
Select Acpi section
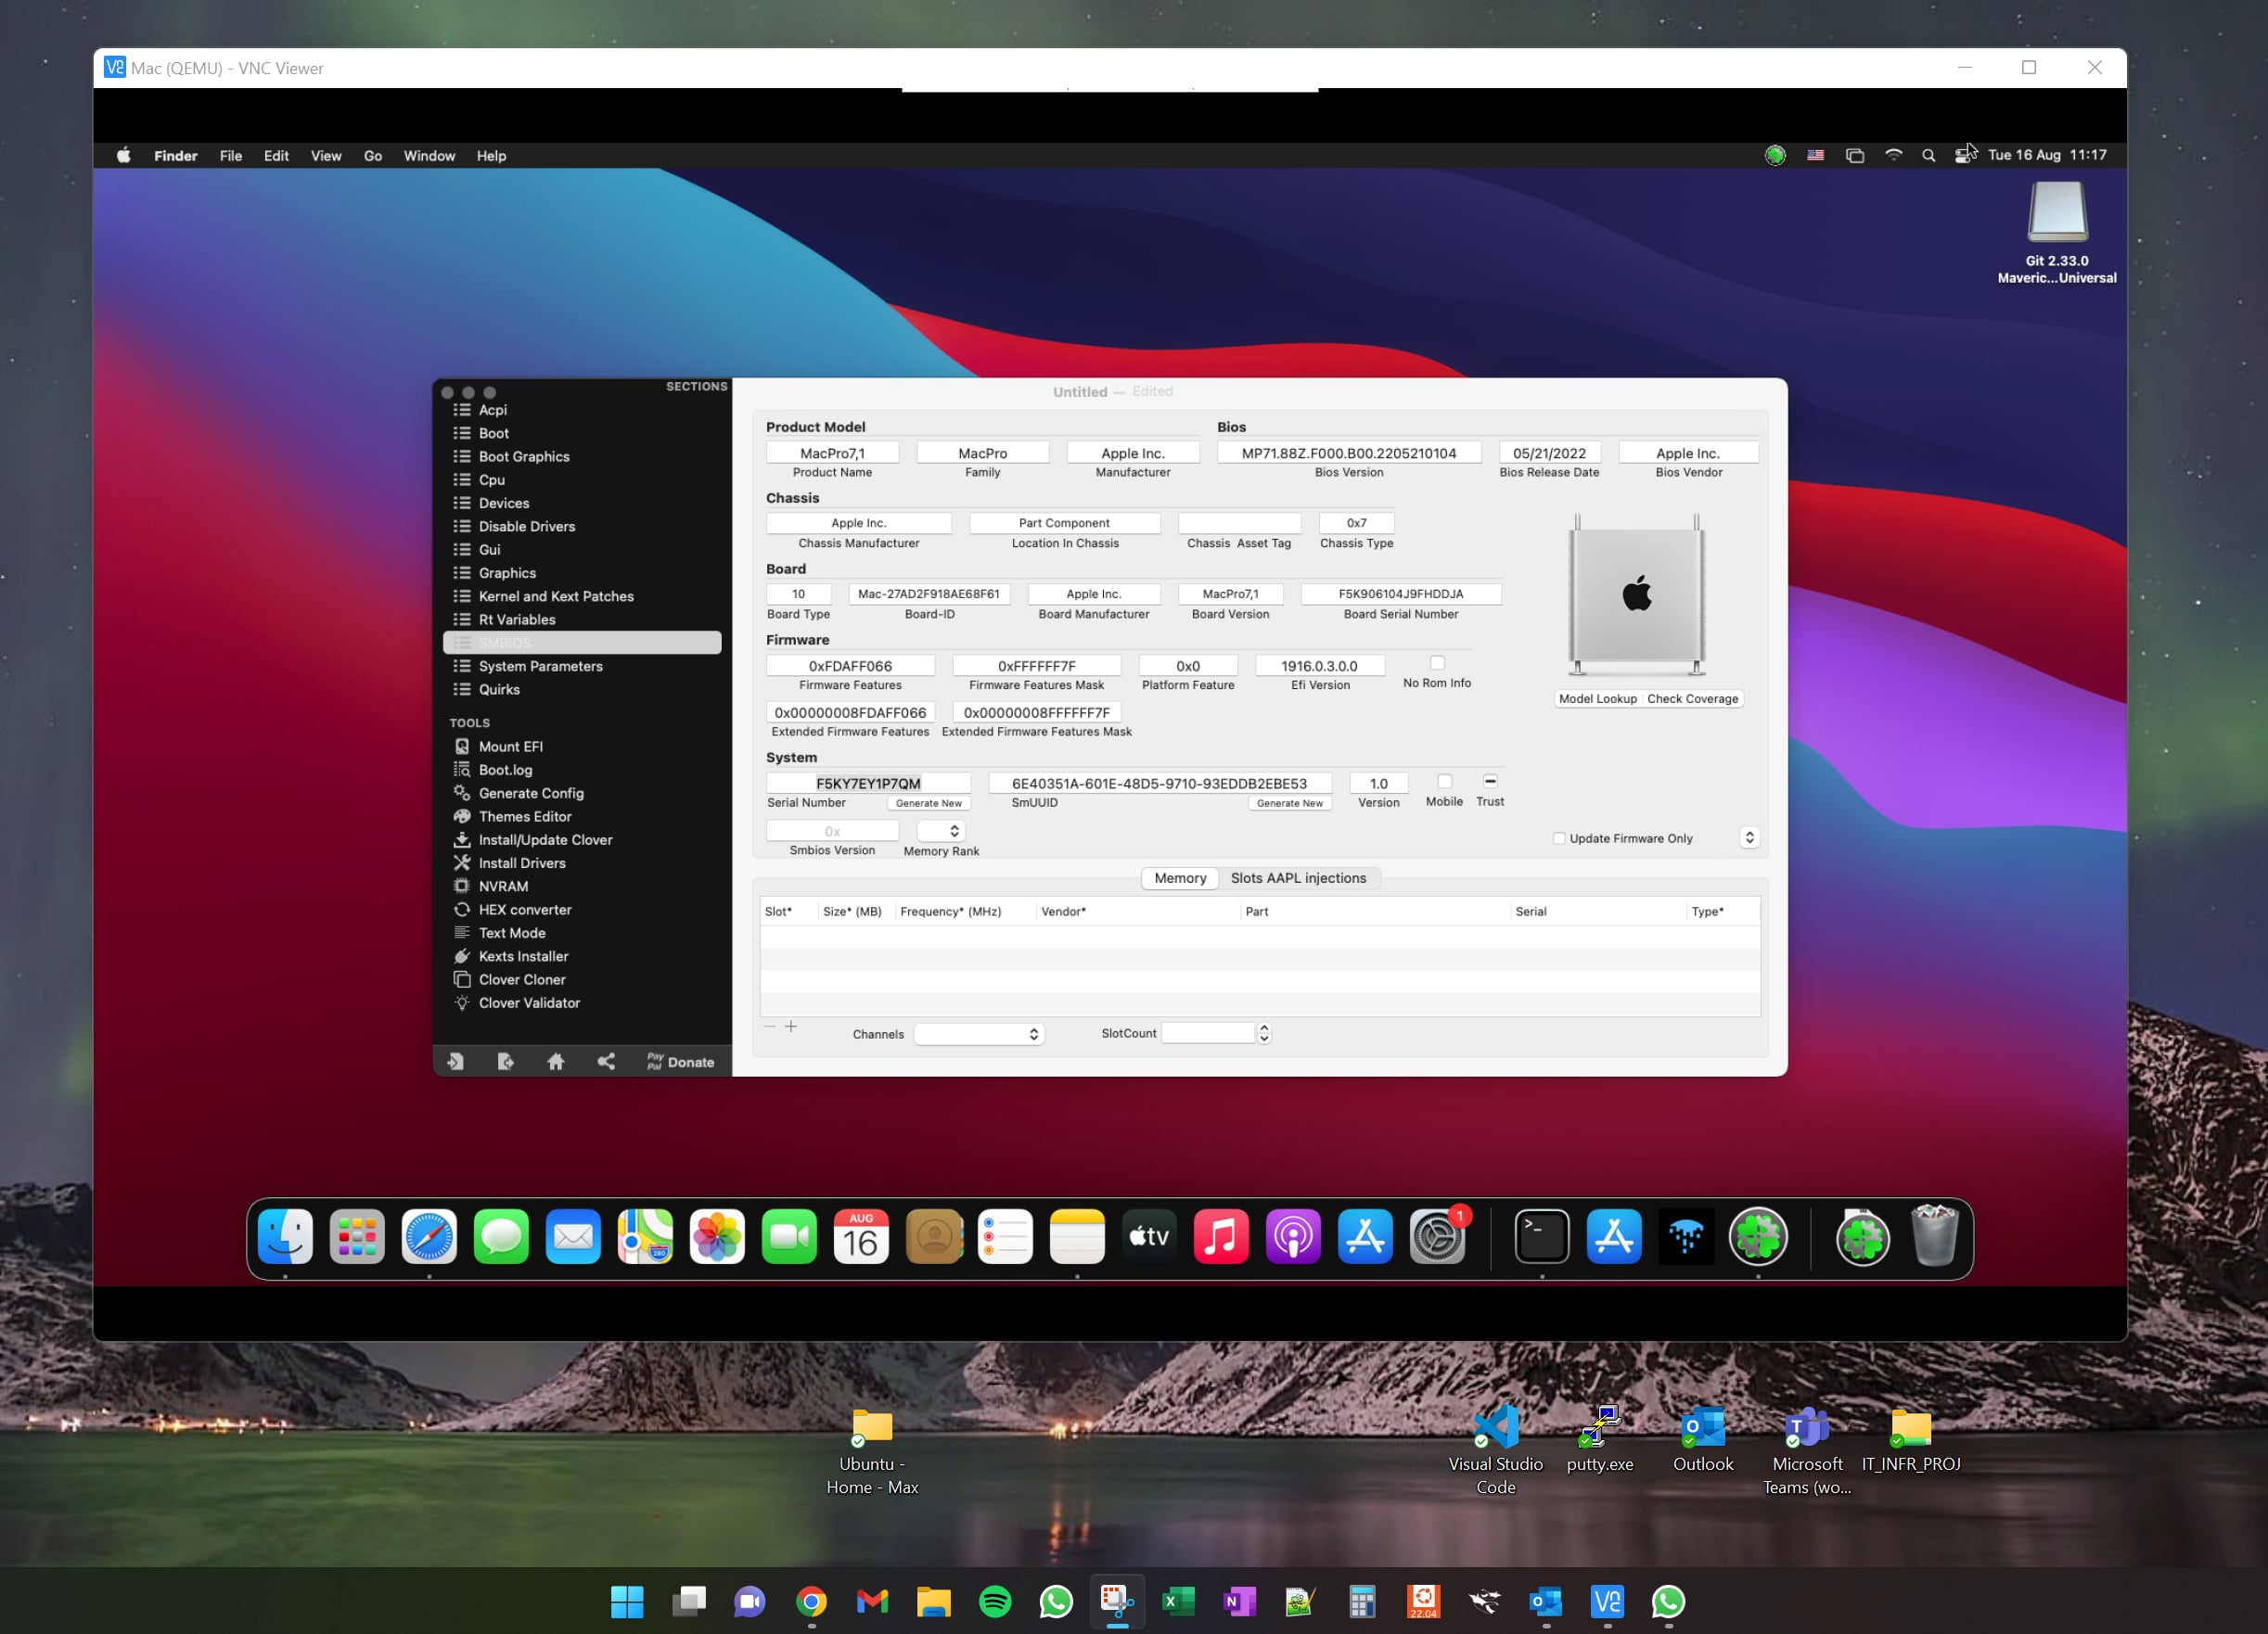pyautogui.click(x=492, y=410)
